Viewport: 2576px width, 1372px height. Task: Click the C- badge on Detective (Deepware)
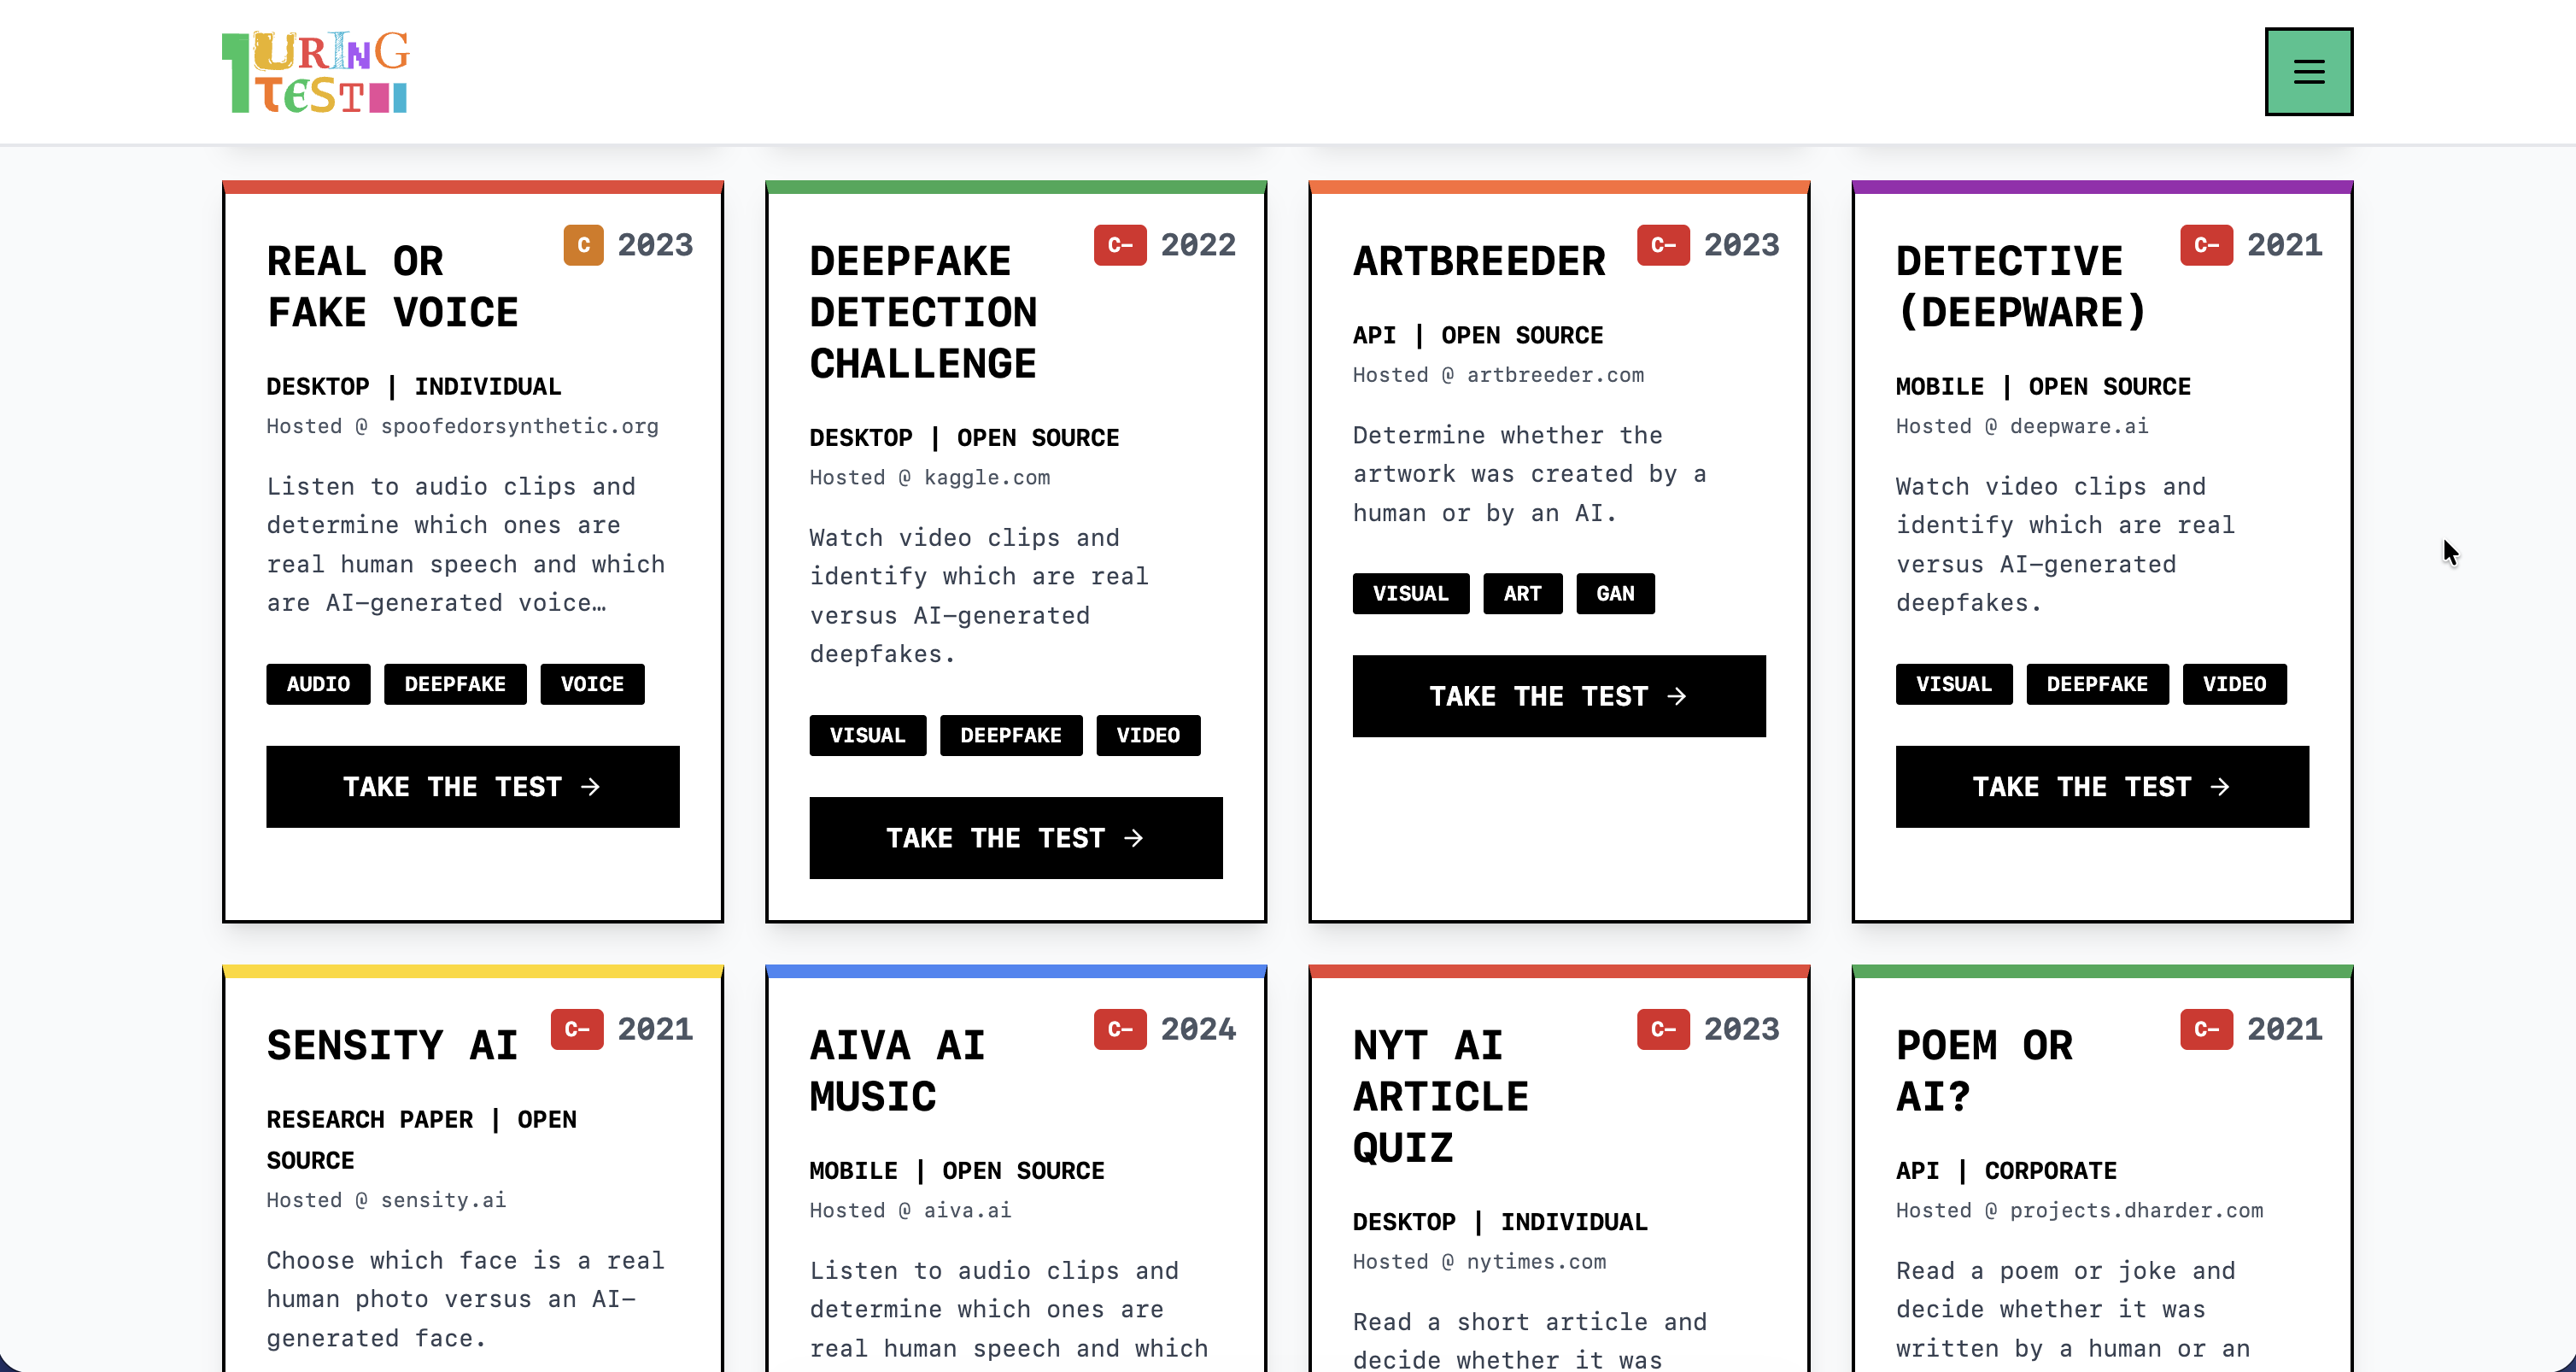point(2206,244)
